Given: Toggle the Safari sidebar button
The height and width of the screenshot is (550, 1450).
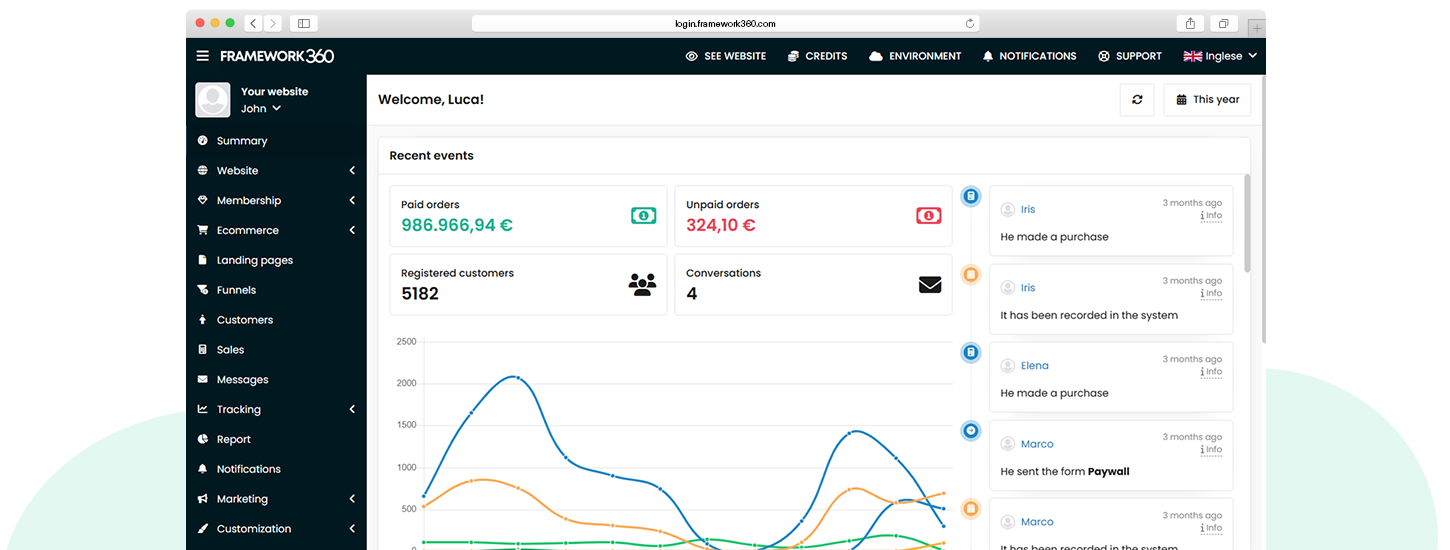Looking at the screenshot, I should click(304, 23).
